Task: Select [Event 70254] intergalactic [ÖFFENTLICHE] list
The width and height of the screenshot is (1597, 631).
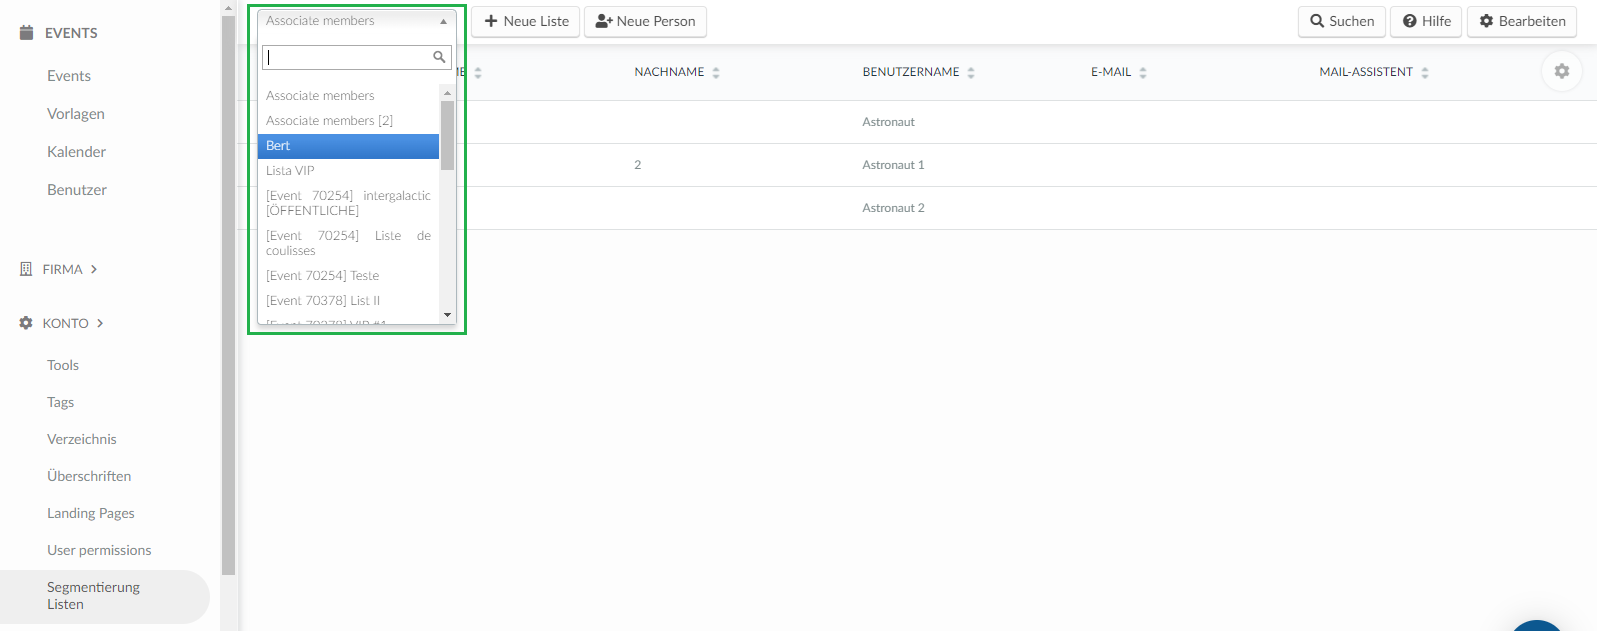Action: 348,203
